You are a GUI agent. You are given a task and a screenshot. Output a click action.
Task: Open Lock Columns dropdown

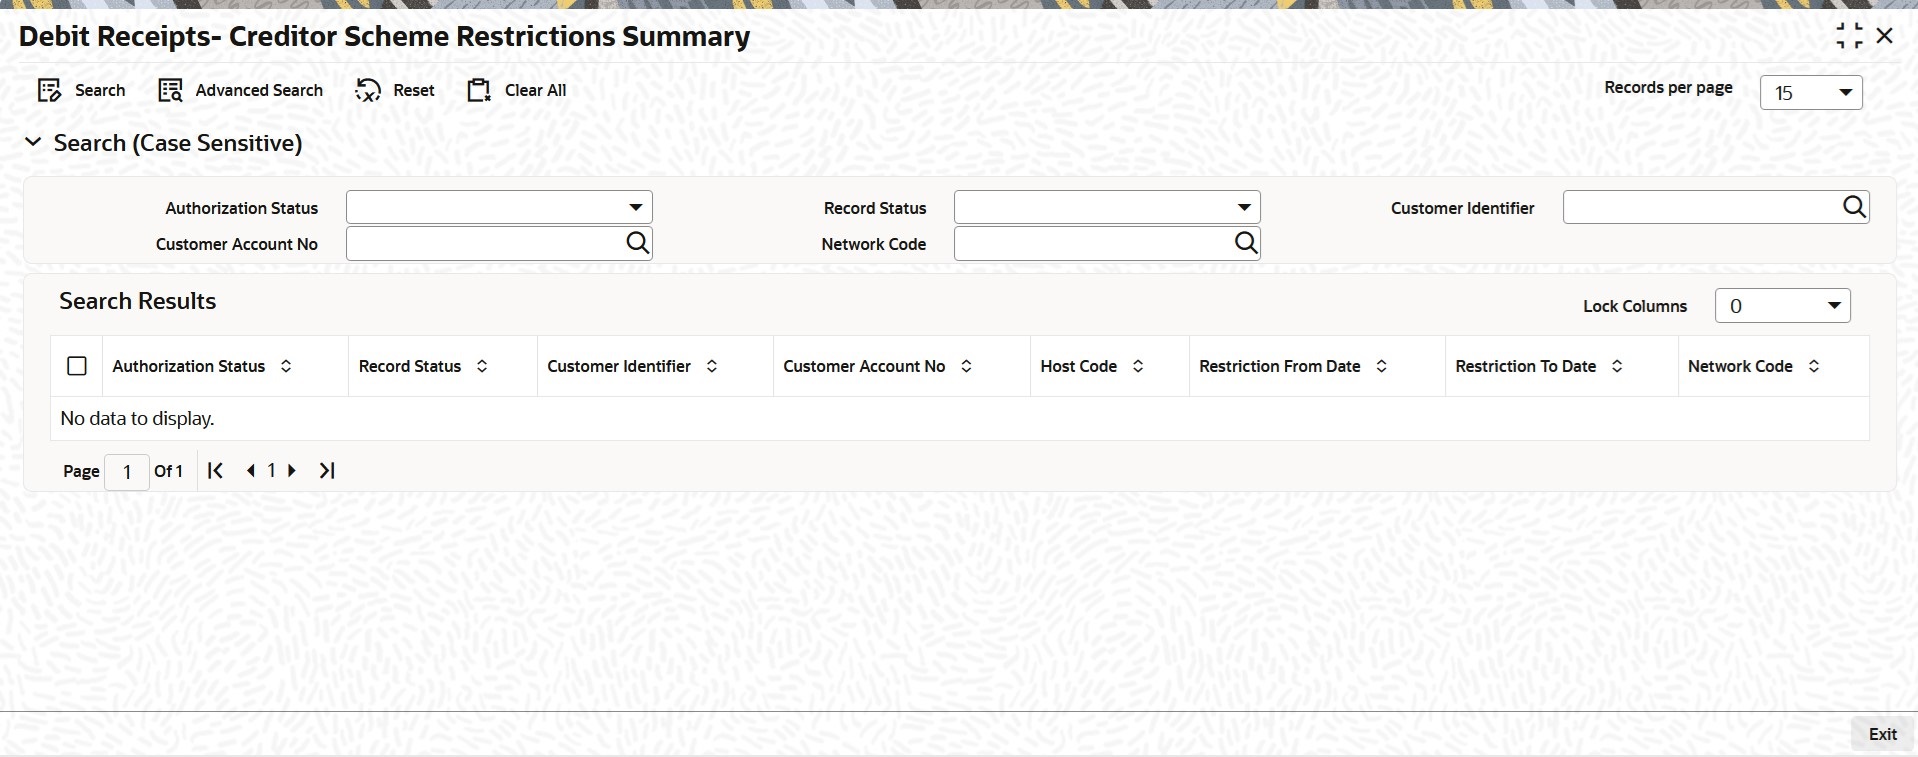1783,306
